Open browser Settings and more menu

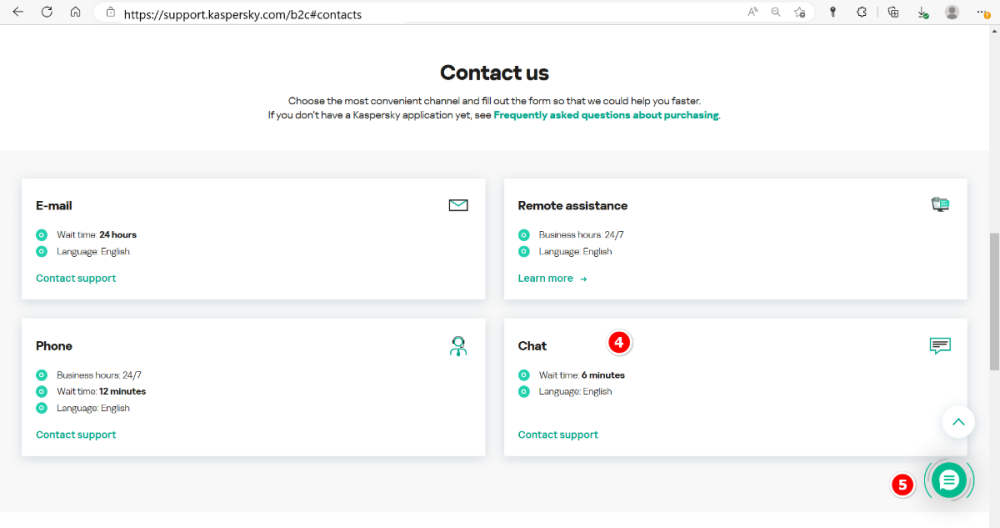click(x=982, y=12)
